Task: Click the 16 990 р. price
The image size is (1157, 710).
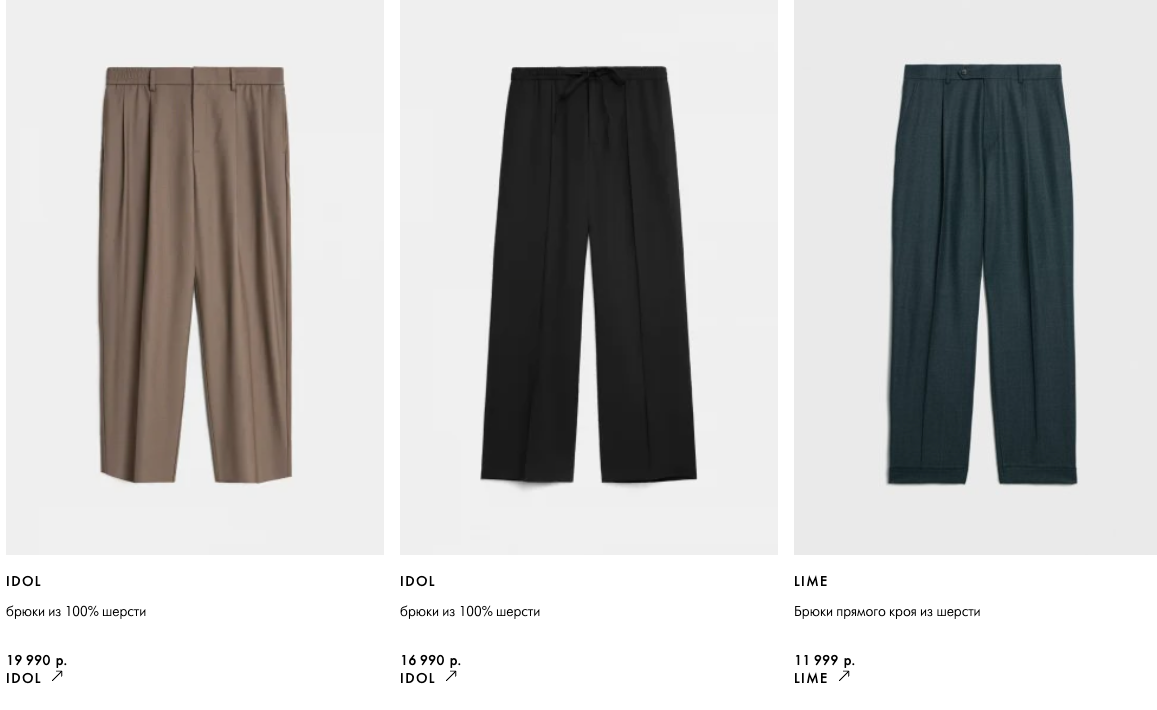Action: (430, 661)
